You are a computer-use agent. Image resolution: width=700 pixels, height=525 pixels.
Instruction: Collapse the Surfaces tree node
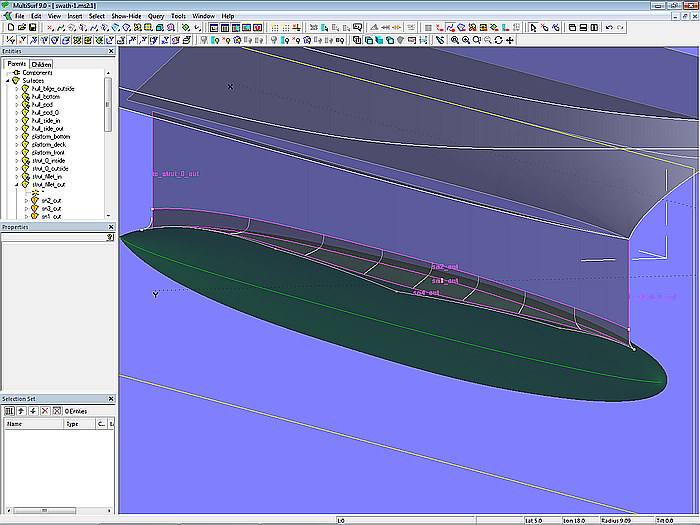8,81
